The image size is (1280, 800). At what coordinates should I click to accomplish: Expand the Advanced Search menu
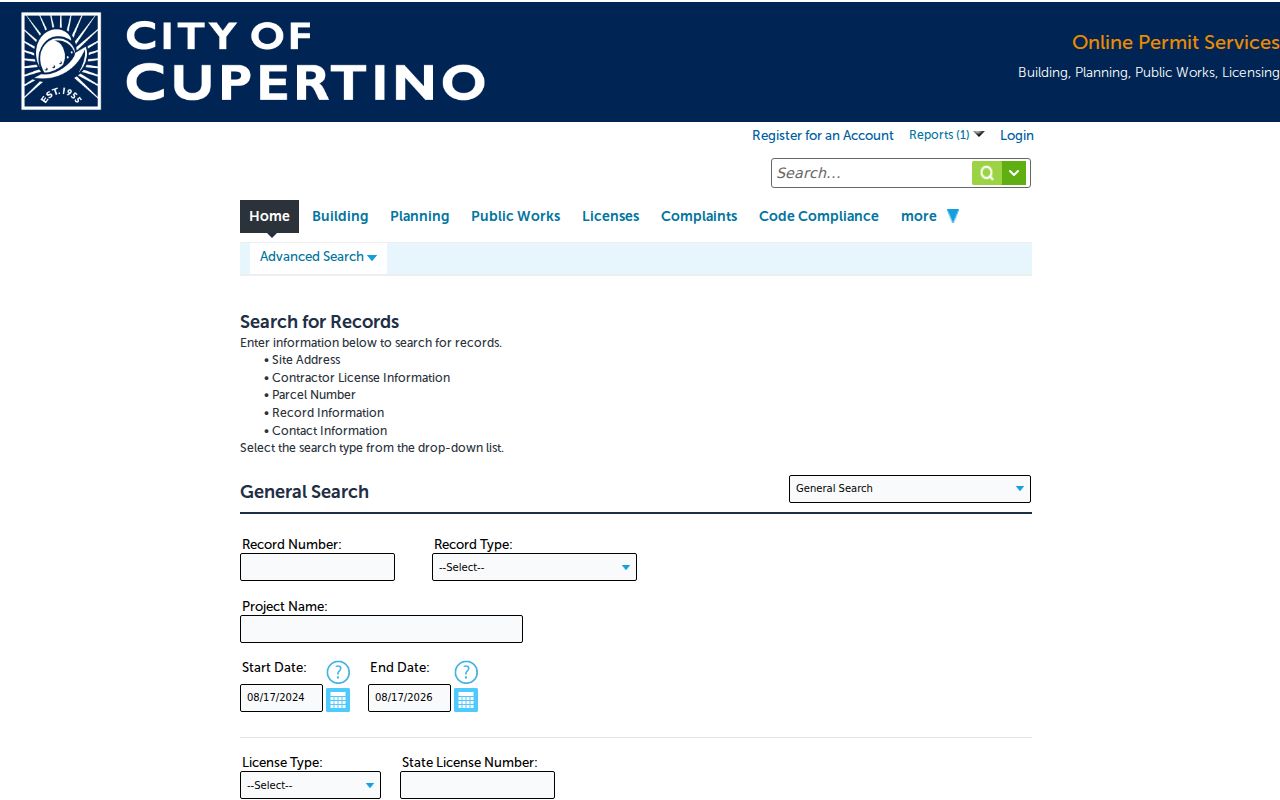point(318,257)
